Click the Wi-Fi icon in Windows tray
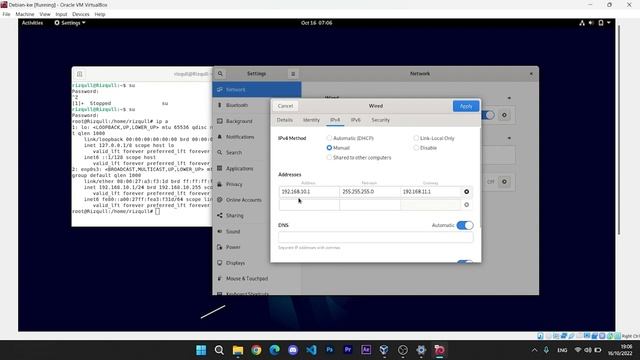The width and height of the screenshot is (640, 360). [x=578, y=350]
